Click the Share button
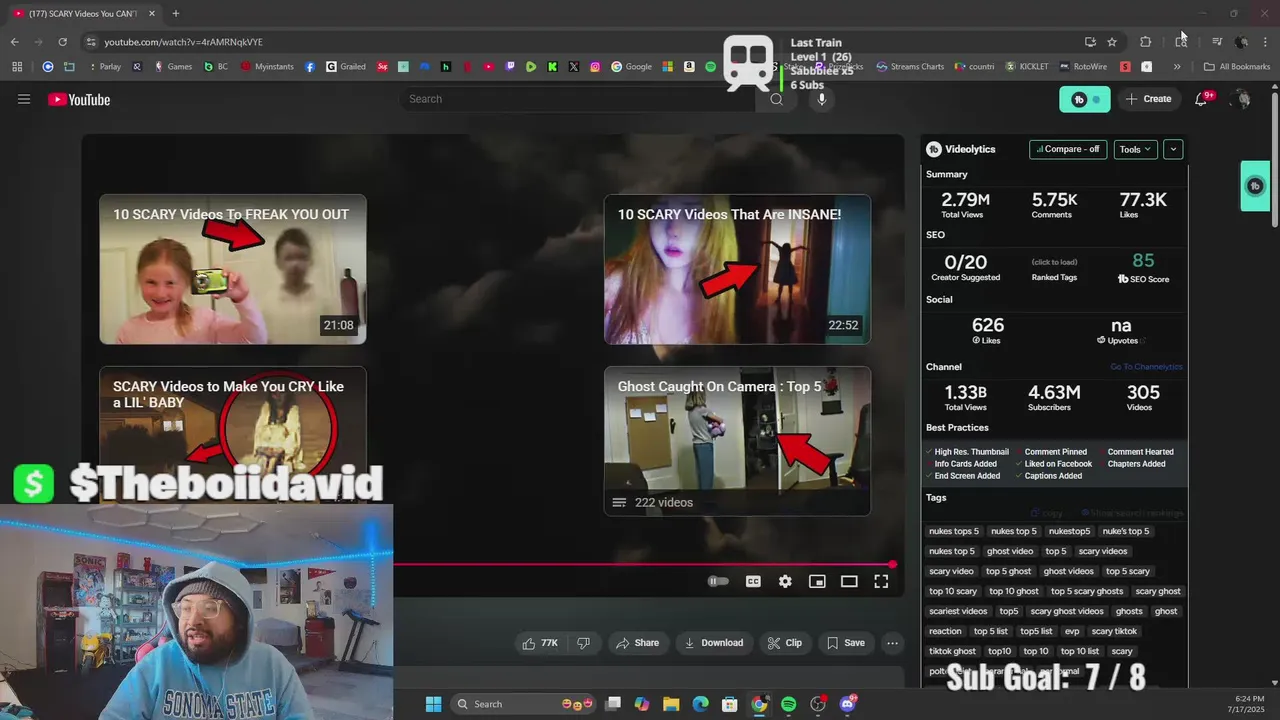1280x720 pixels. click(637, 643)
